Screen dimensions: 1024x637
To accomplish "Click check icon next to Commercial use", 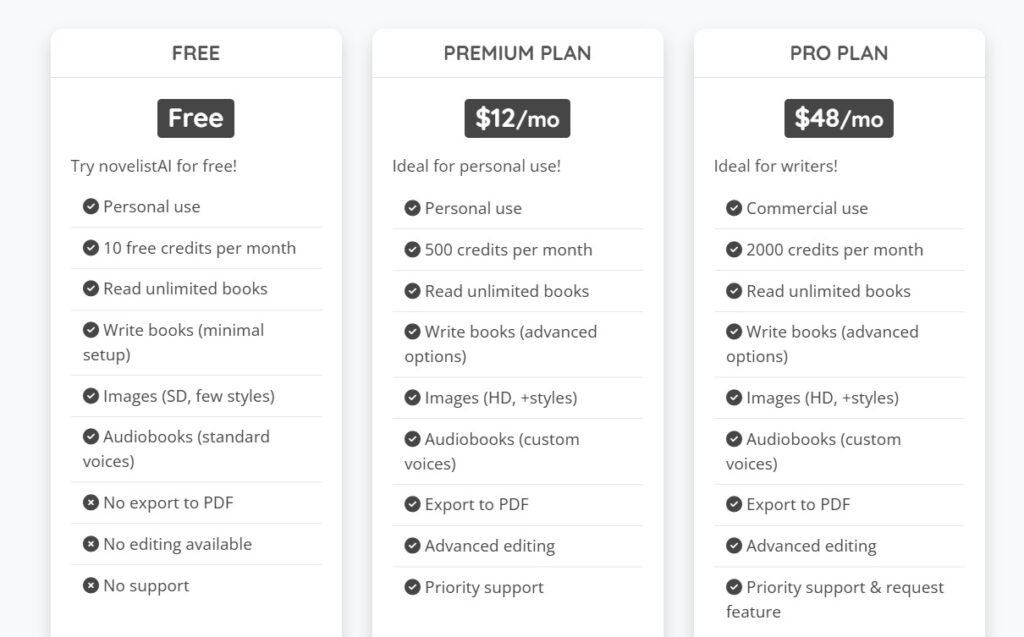I will point(734,208).
